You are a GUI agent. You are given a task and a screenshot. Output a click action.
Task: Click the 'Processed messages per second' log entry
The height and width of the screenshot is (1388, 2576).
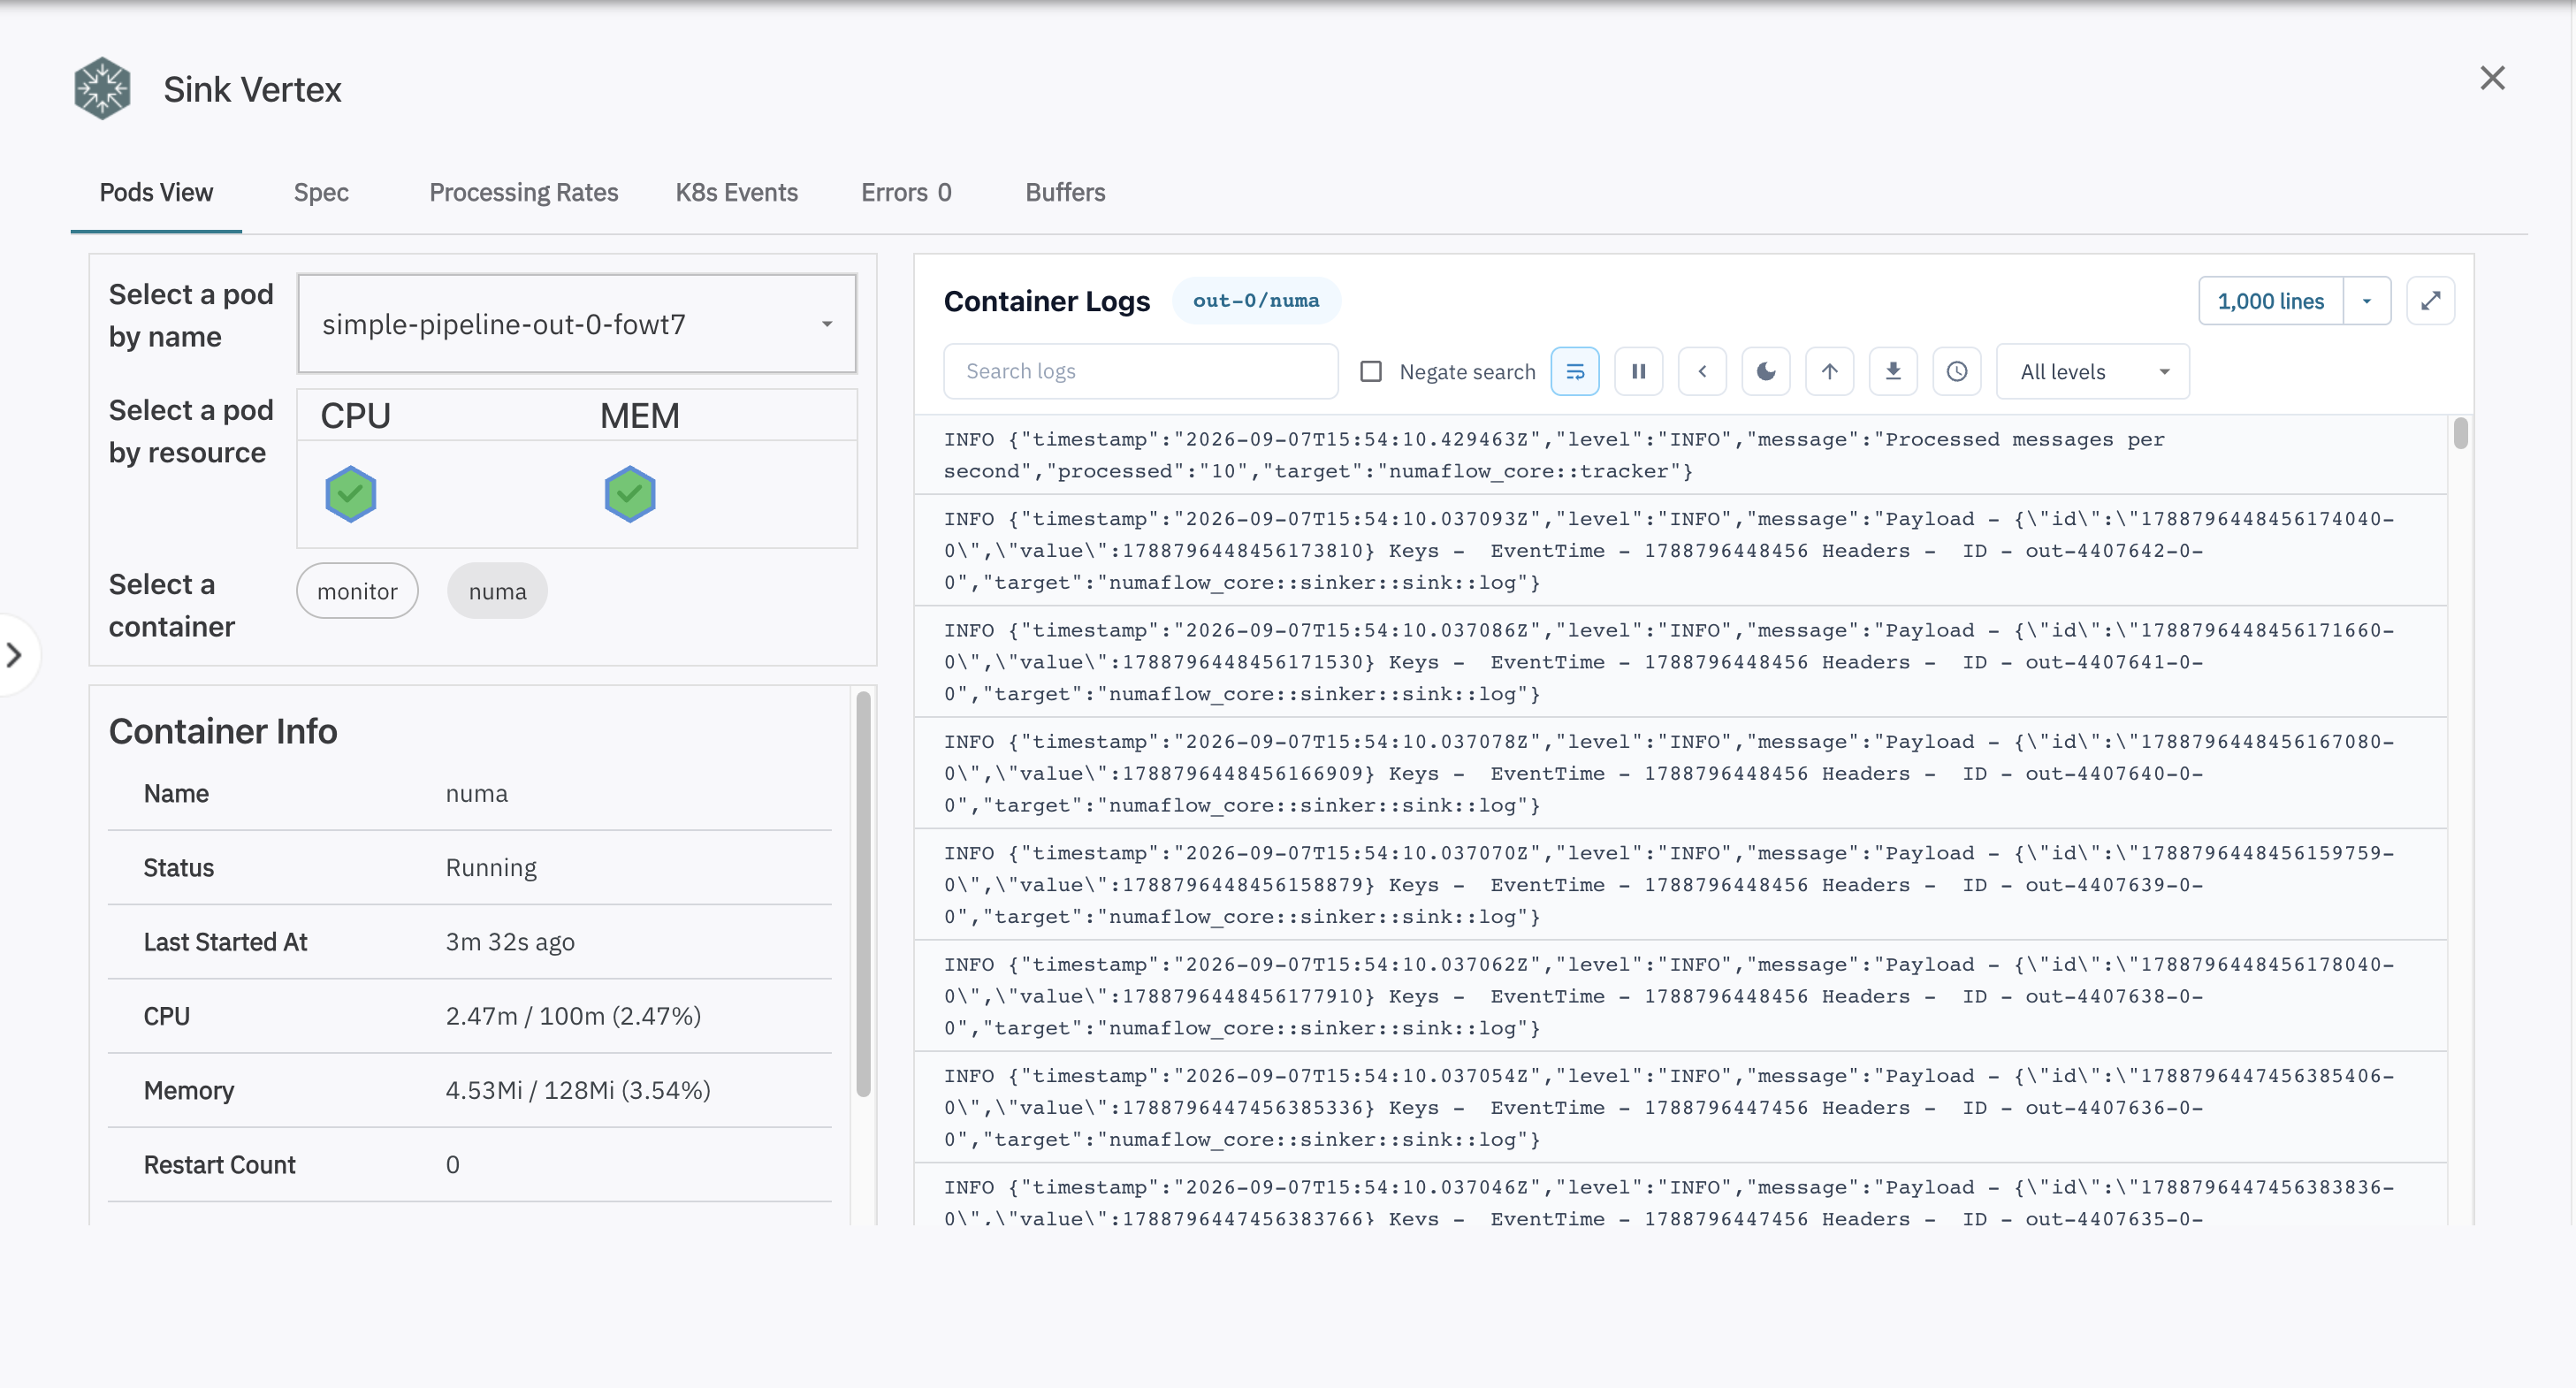(x=1680, y=455)
